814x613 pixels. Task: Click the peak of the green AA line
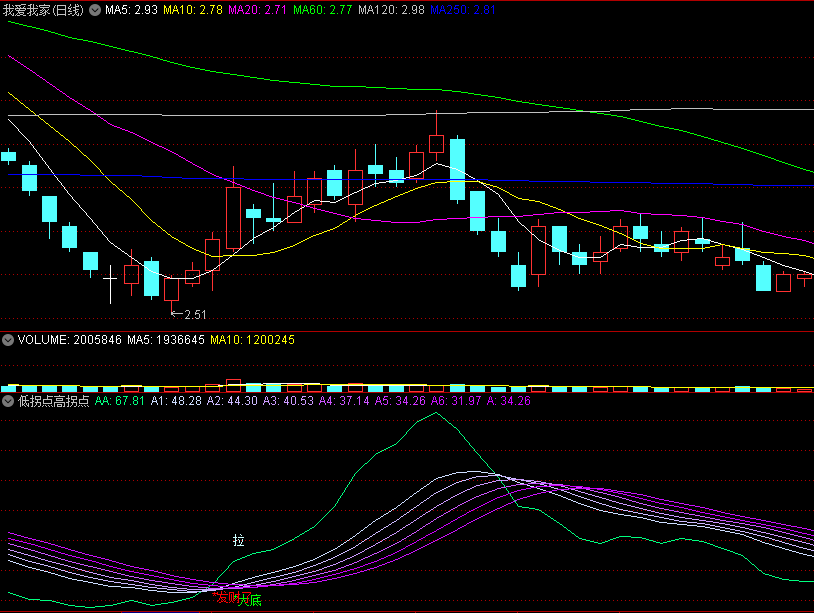[x=436, y=413]
